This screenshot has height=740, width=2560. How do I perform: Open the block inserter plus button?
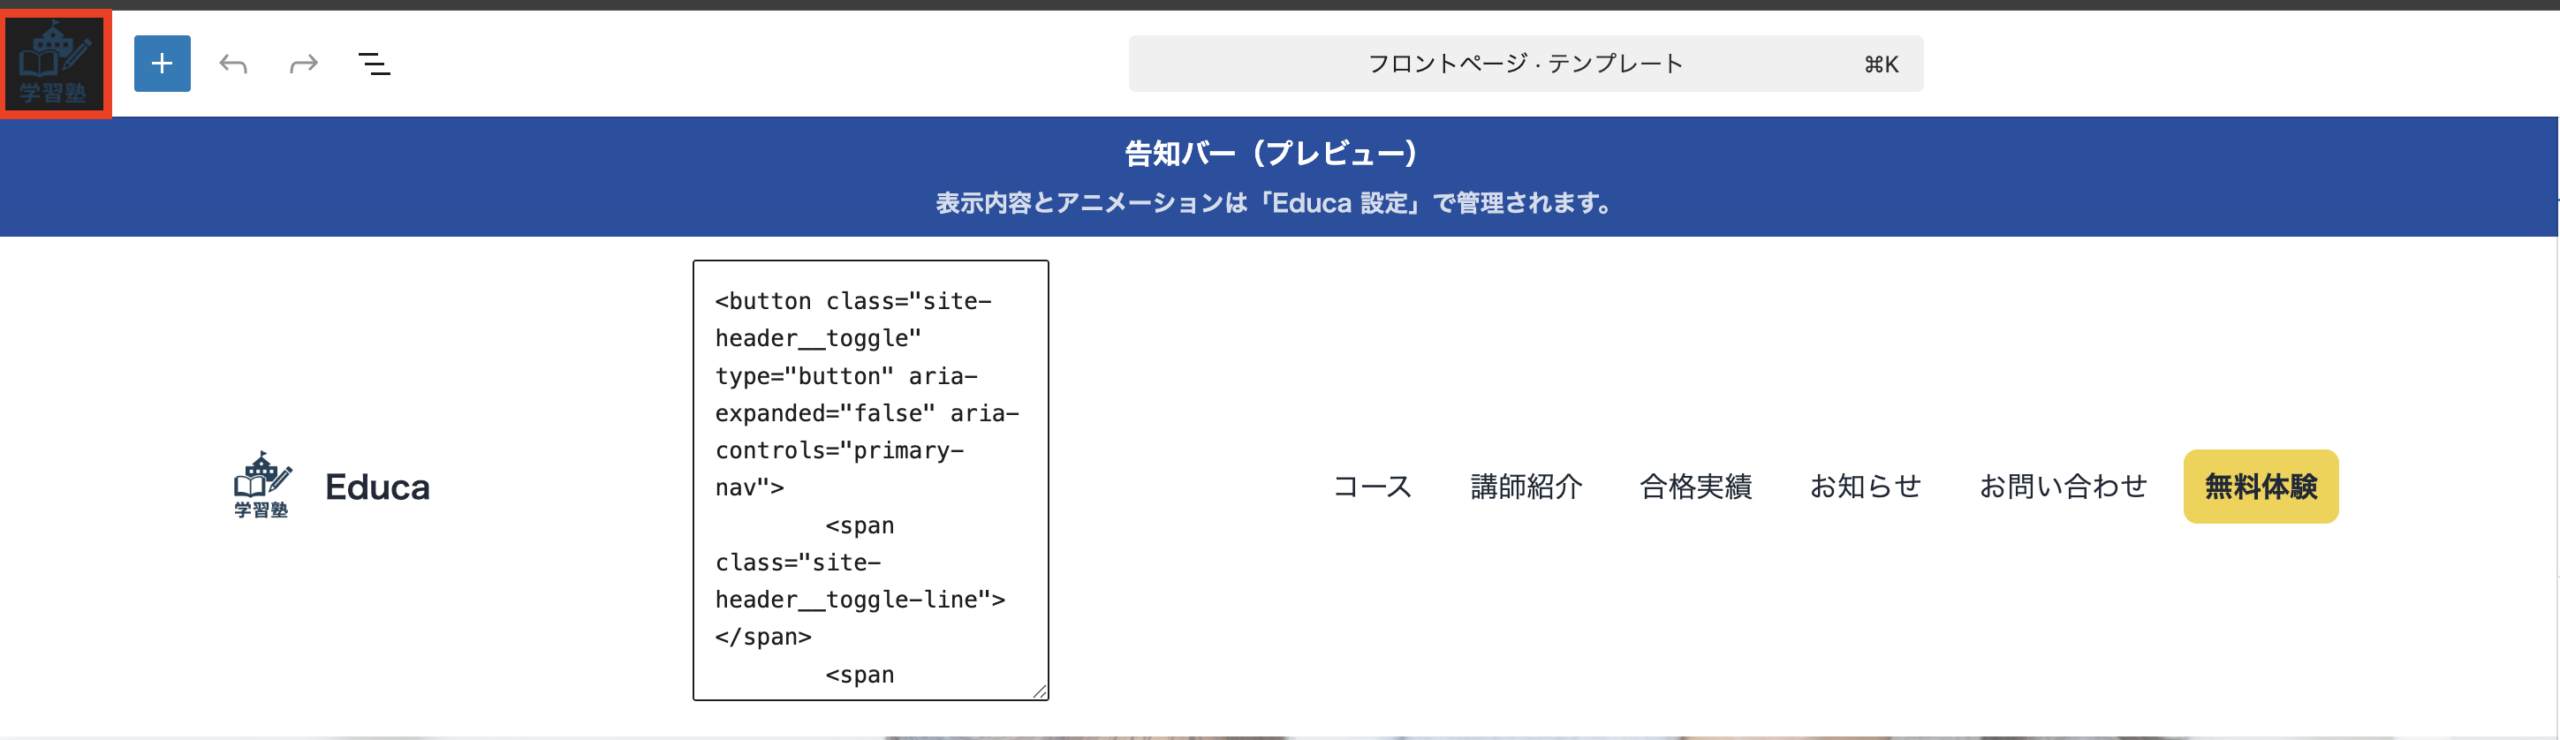click(162, 64)
